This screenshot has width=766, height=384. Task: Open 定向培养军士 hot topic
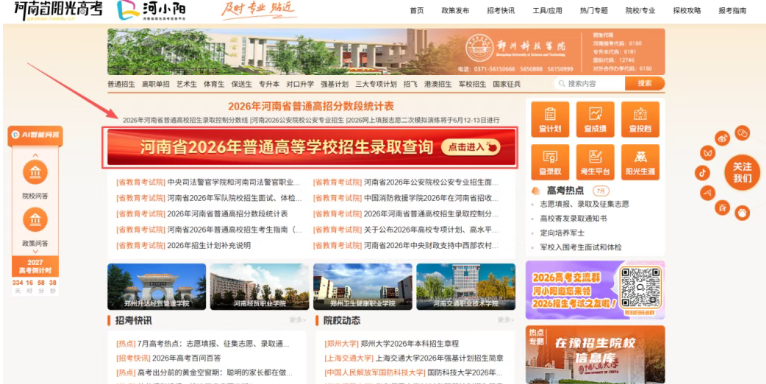point(562,233)
